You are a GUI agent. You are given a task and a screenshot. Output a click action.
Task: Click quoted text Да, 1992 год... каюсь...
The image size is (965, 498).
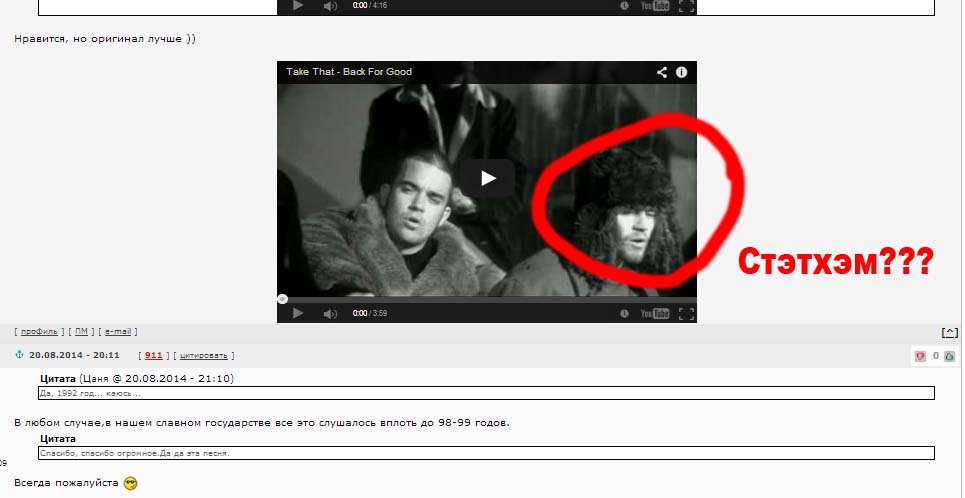tap(90, 393)
